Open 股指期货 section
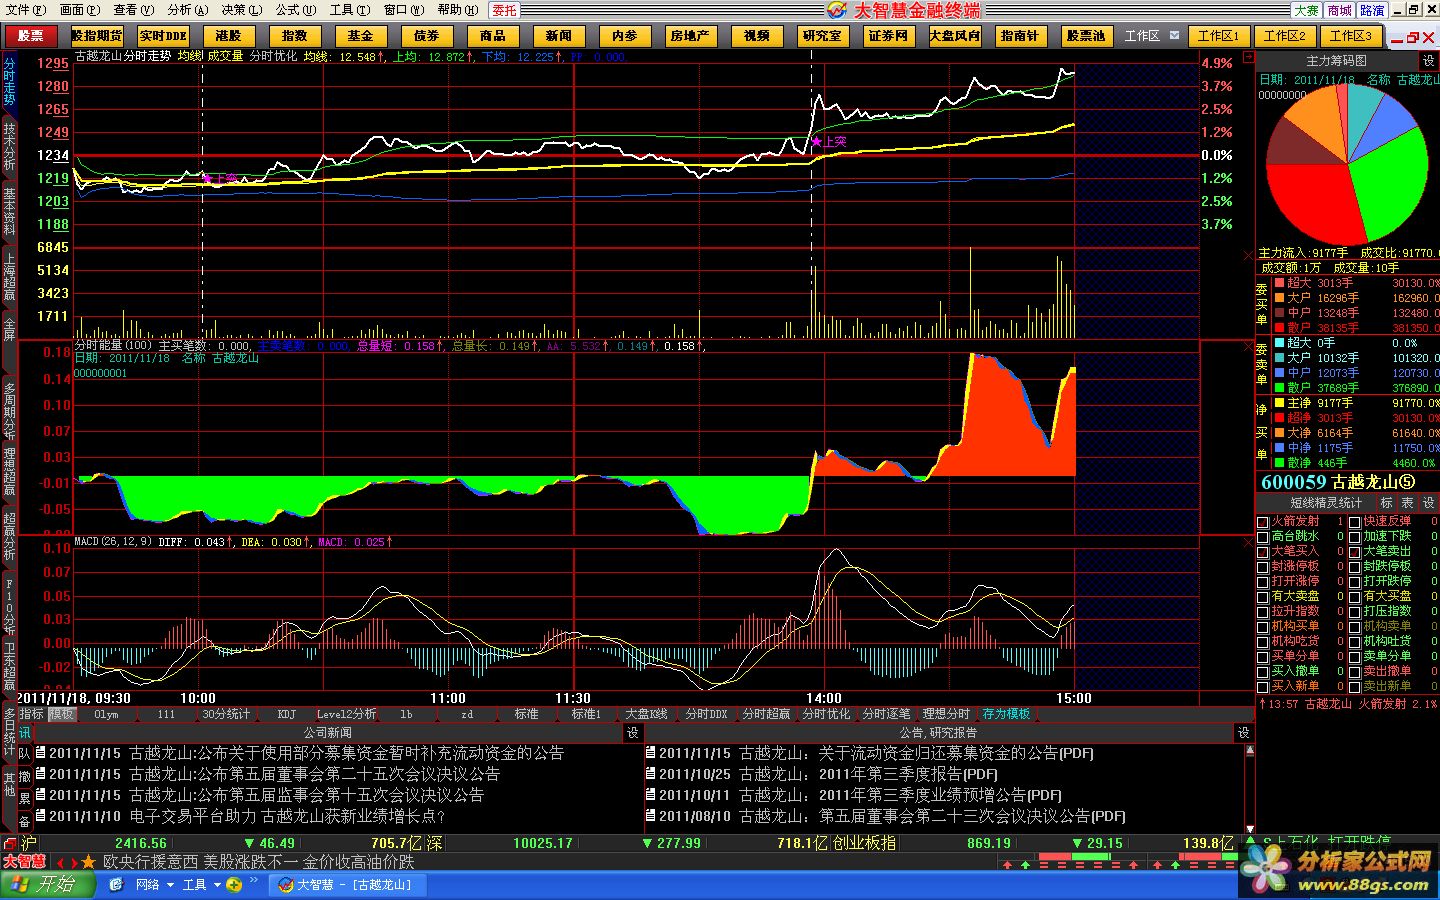This screenshot has width=1440, height=900. pyautogui.click(x=97, y=36)
